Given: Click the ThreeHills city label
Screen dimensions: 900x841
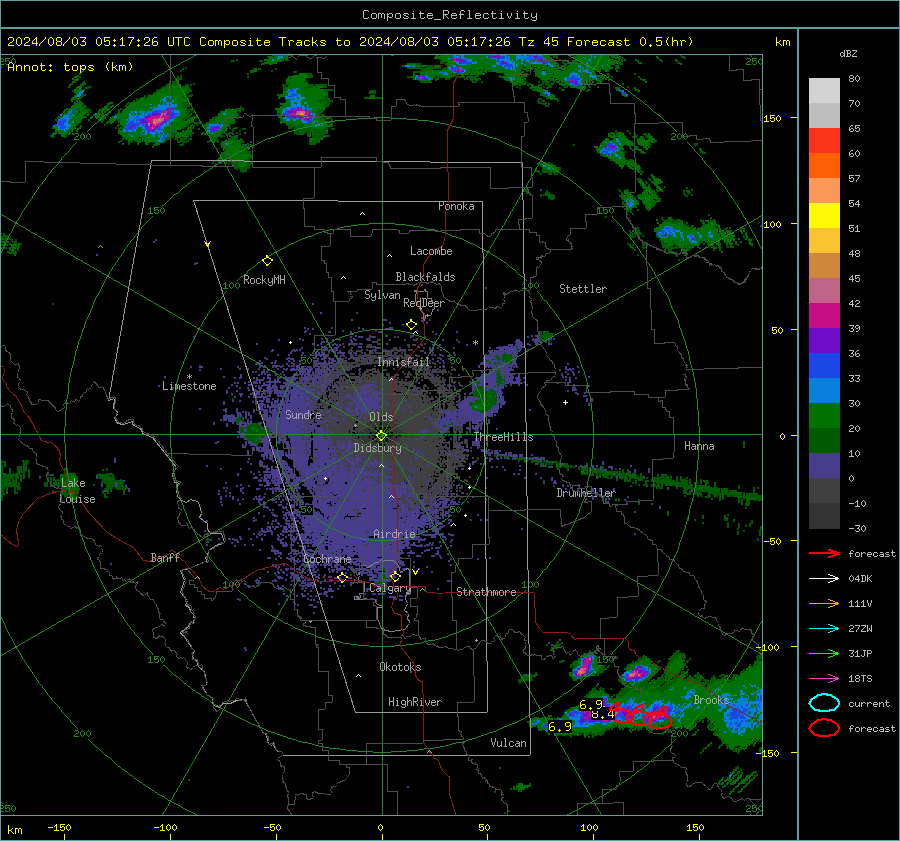Looking at the screenshot, I should (x=503, y=437).
